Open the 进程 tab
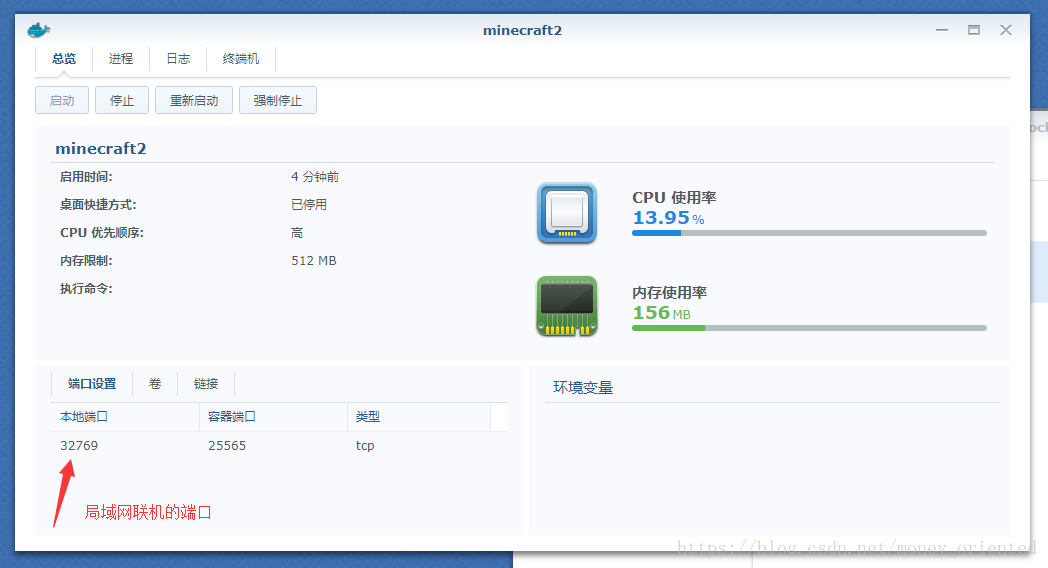Image resolution: width=1048 pixels, height=568 pixels. [x=121, y=59]
